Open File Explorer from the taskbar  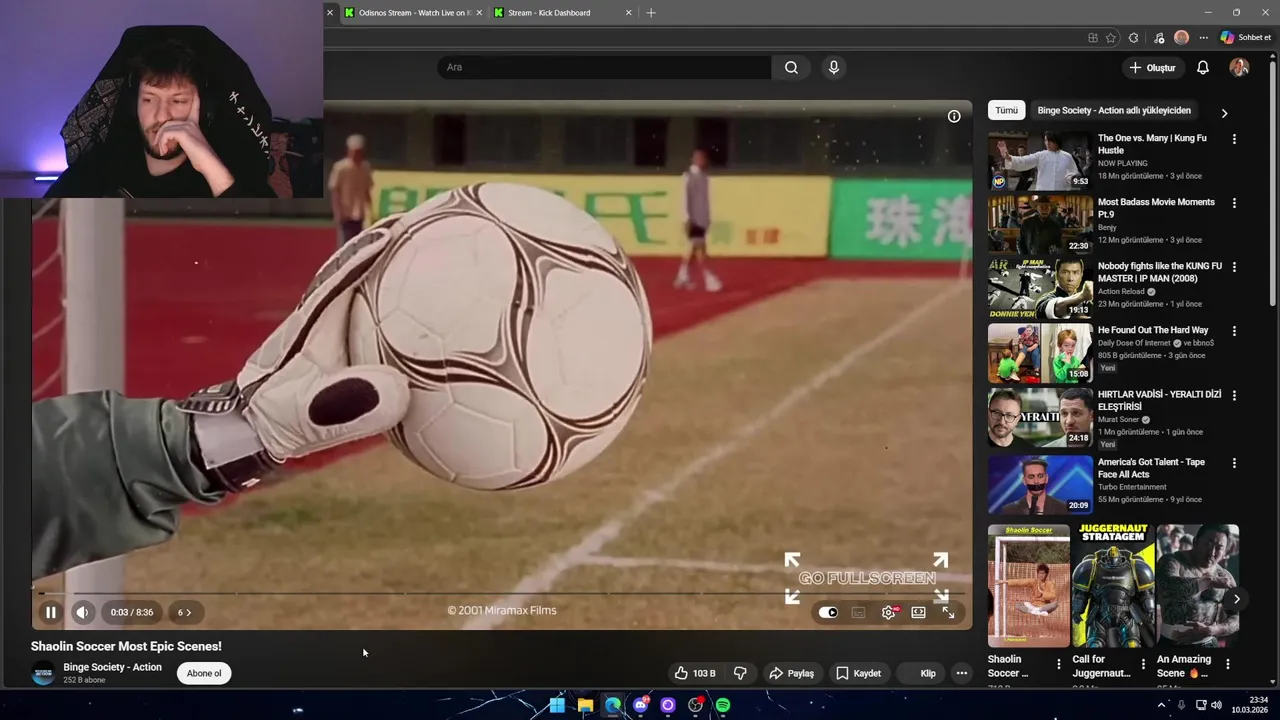click(x=585, y=705)
